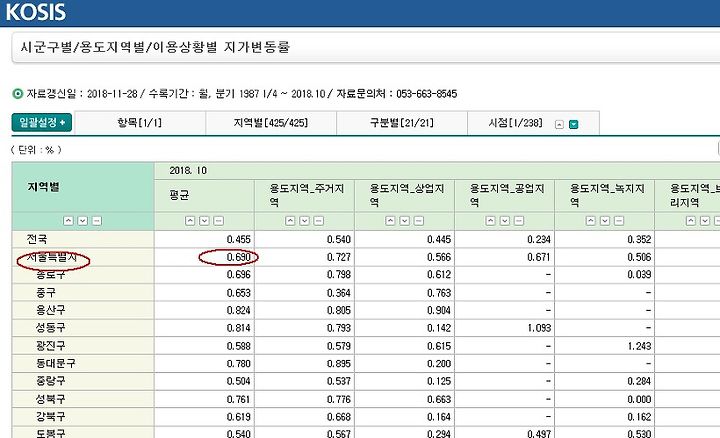Clear sort on 용도지역_녹지지역 column
The width and height of the screenshot is (720, 438).
pos(619,221)
